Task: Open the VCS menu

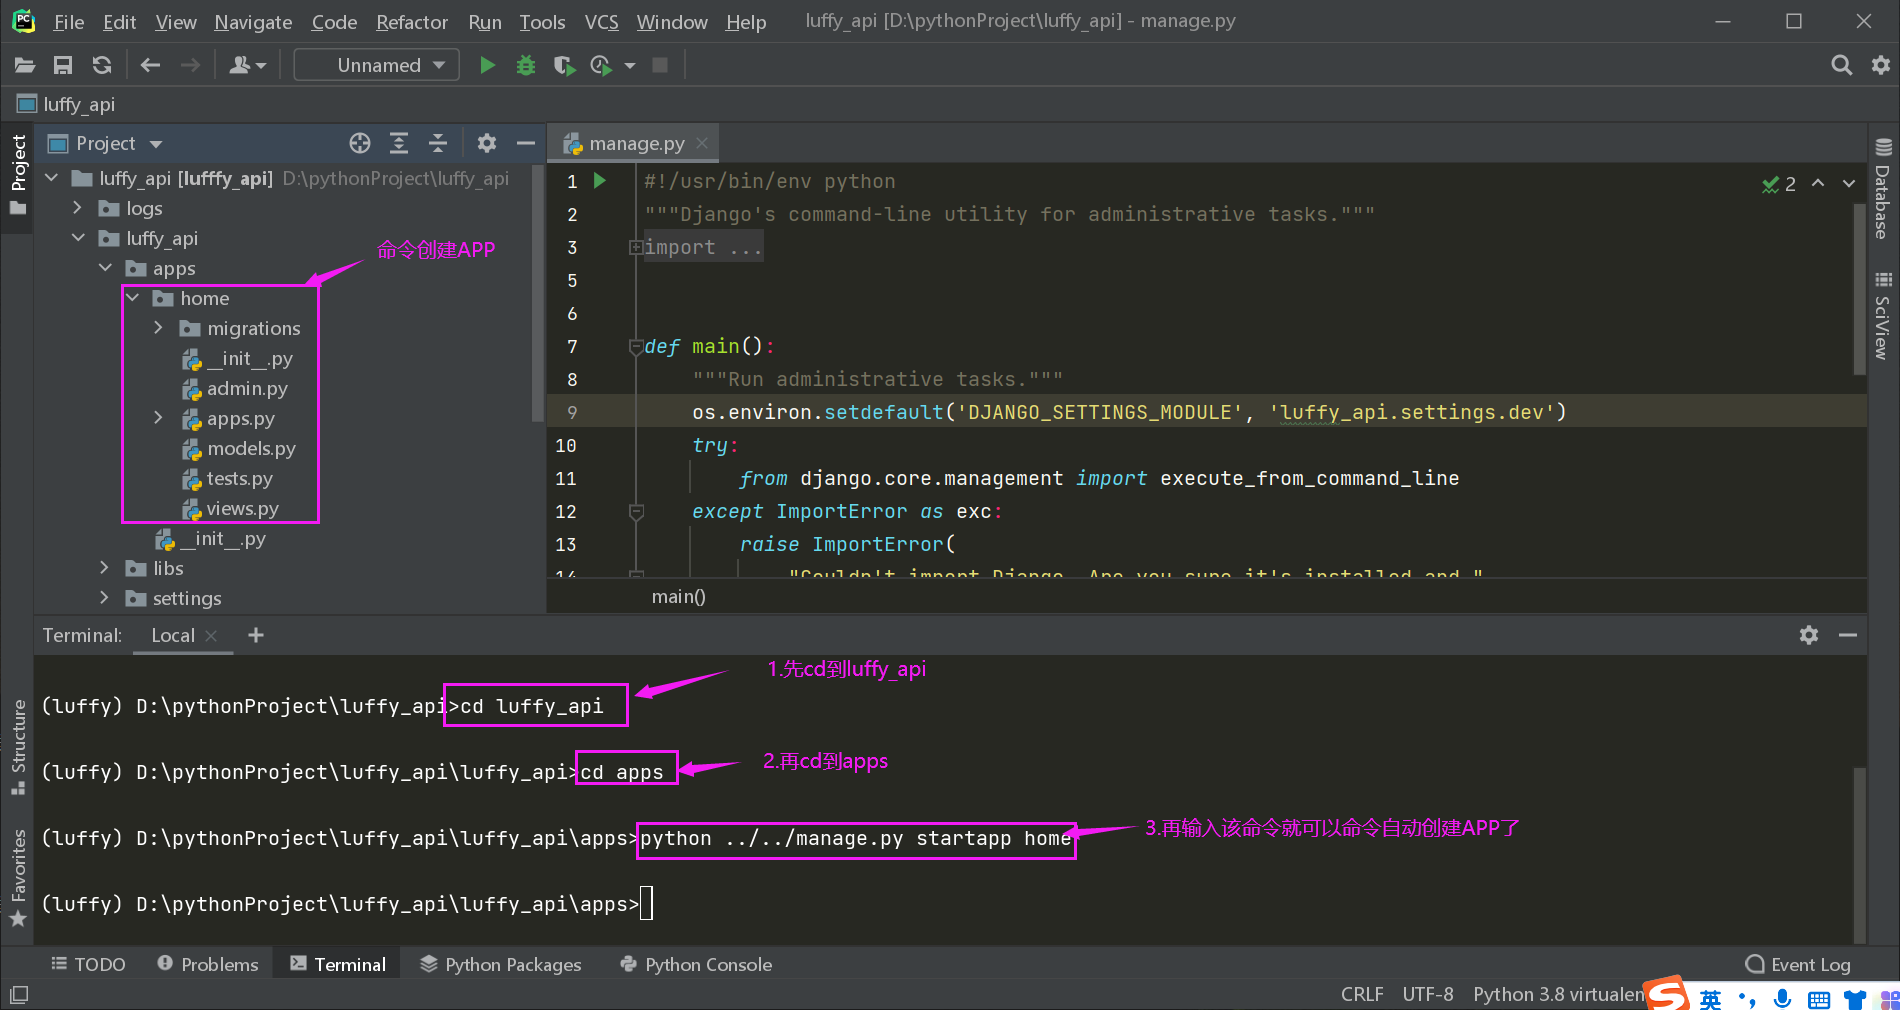Action: click(601, 21)
